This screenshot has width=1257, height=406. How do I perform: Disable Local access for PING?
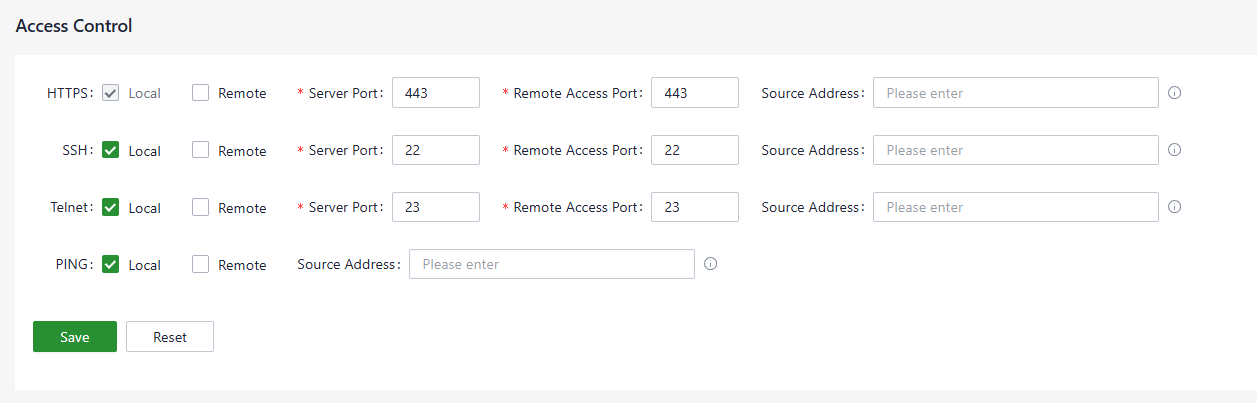point(111,264)
